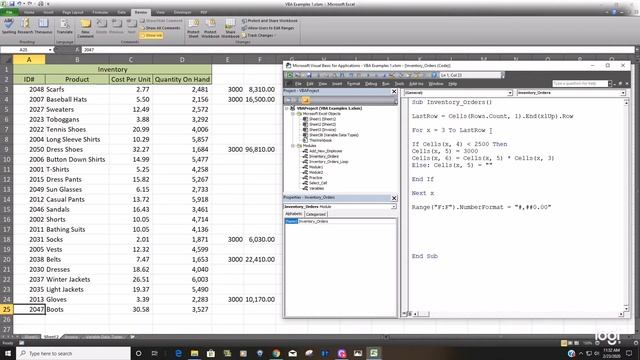Select cell containing Baseball Hats
The image size is (640, 360).
click(x=77, y=99)
